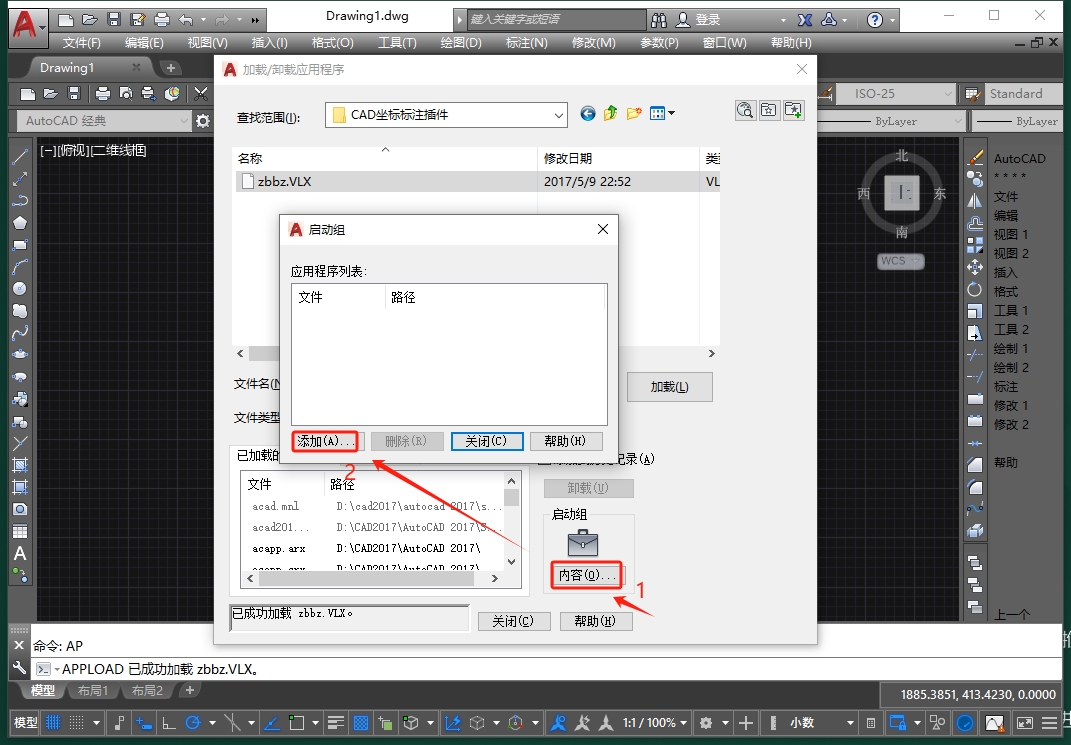
Task: Click the 内容(O)... startup suite button
Action: (x=587, y=575)
